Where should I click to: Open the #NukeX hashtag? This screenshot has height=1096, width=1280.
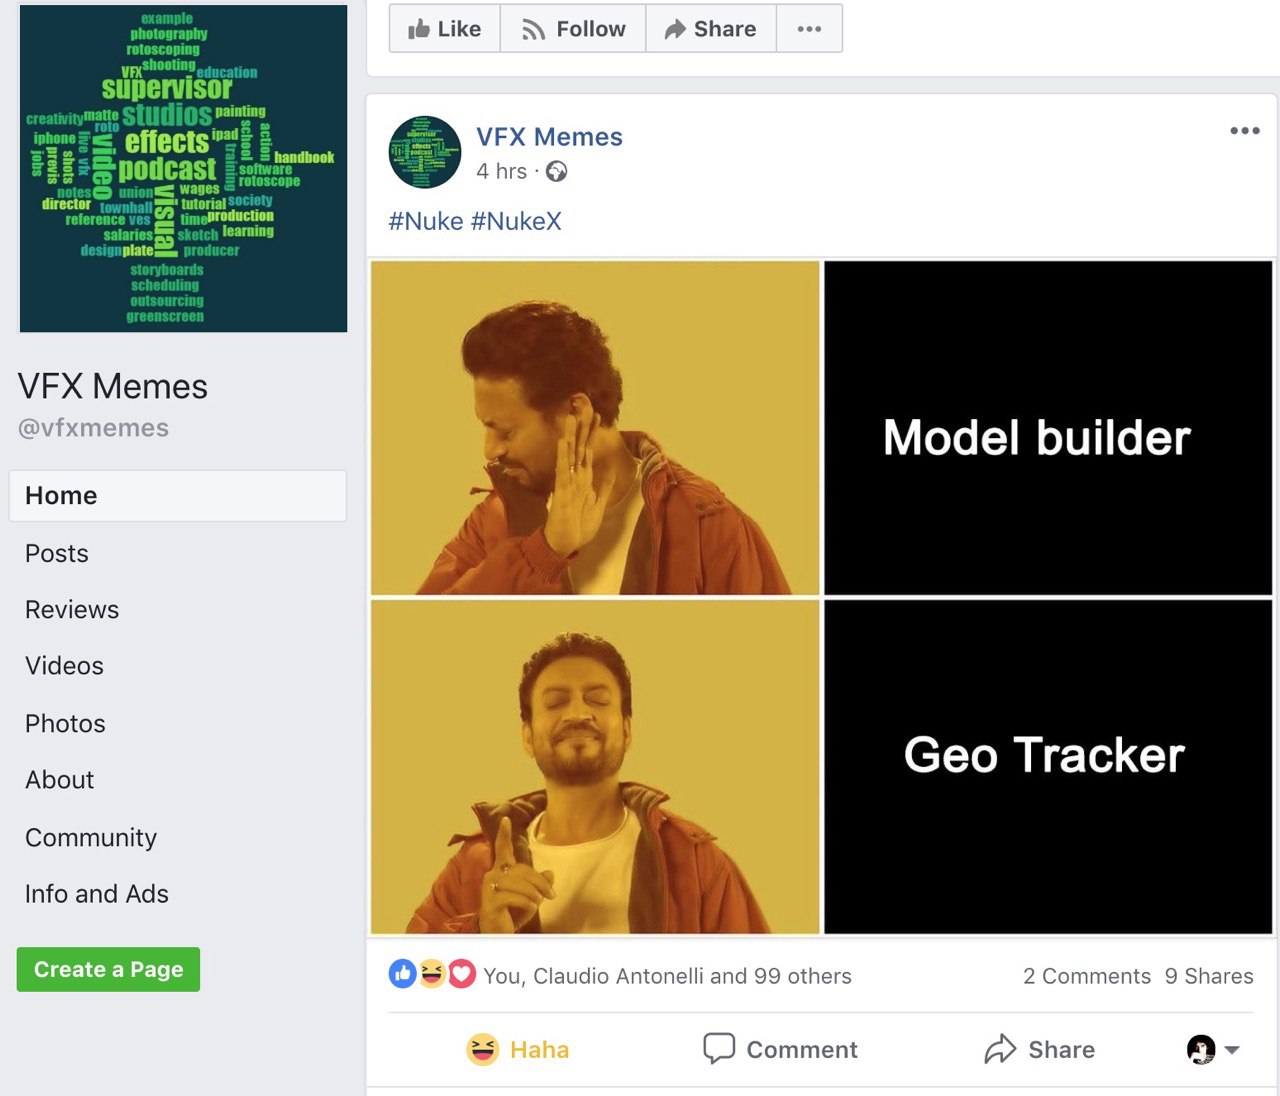[x=516, y=221]
